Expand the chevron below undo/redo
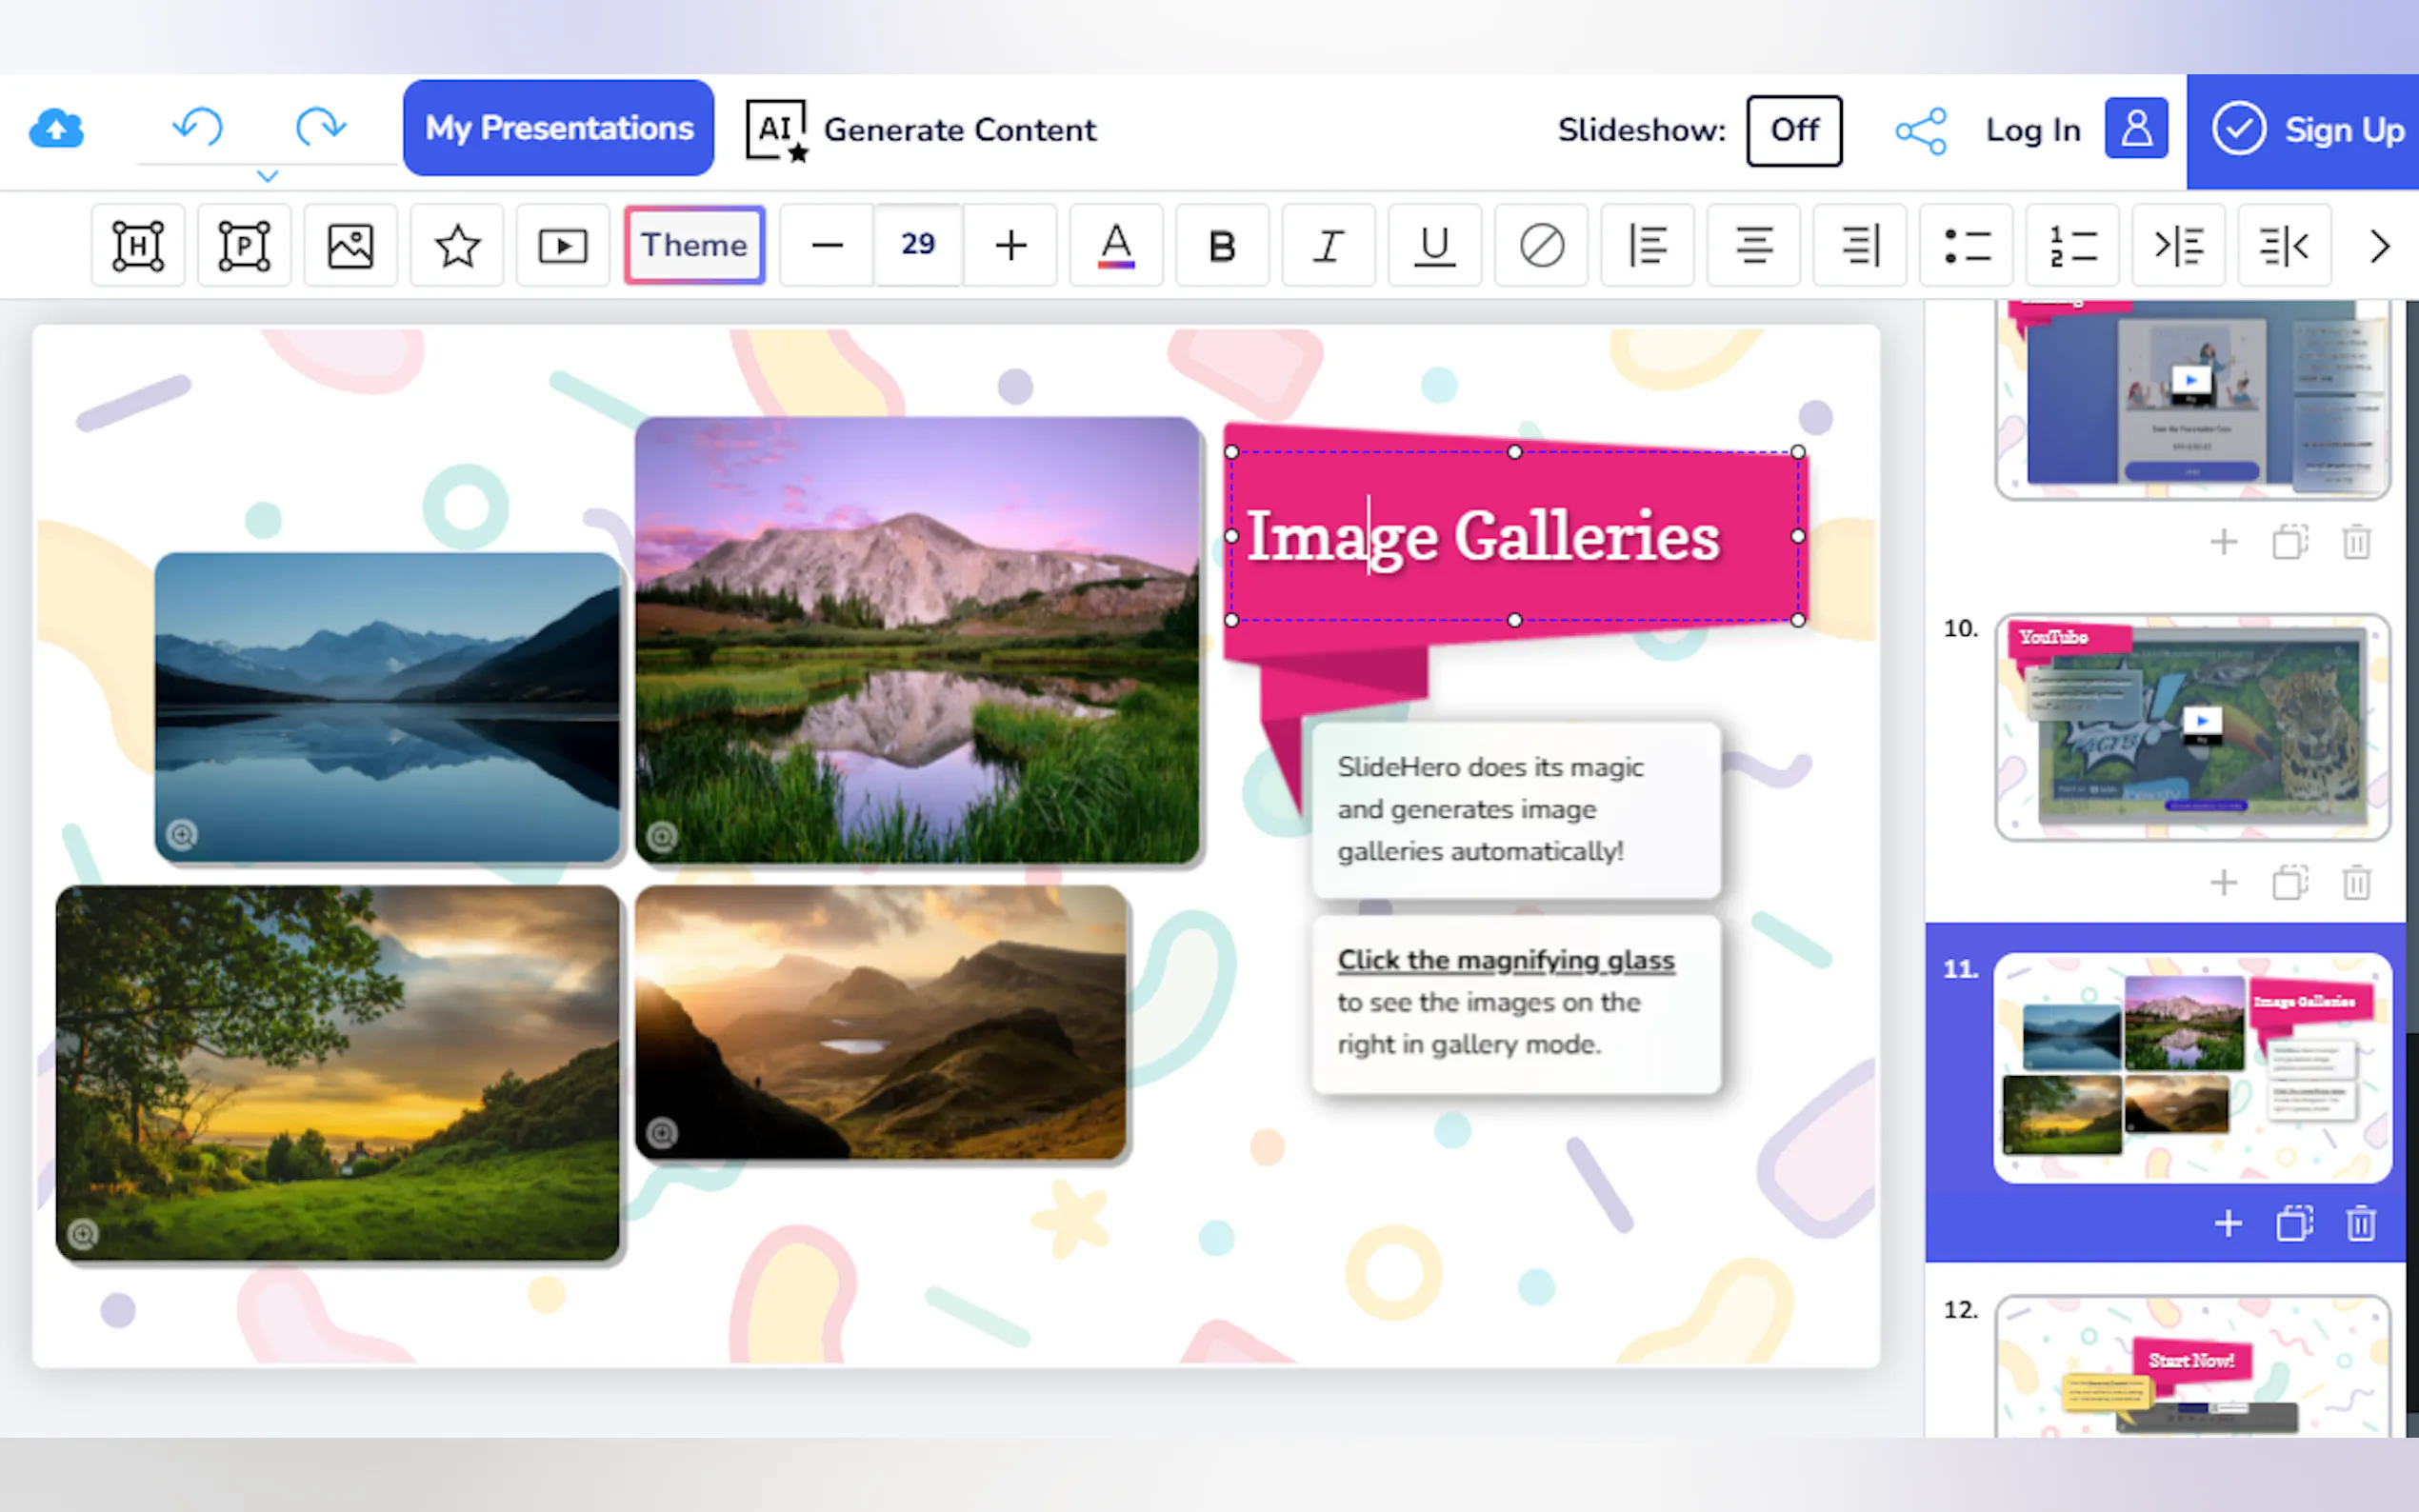2419x1512 pixels. click(x=267, y=177)
